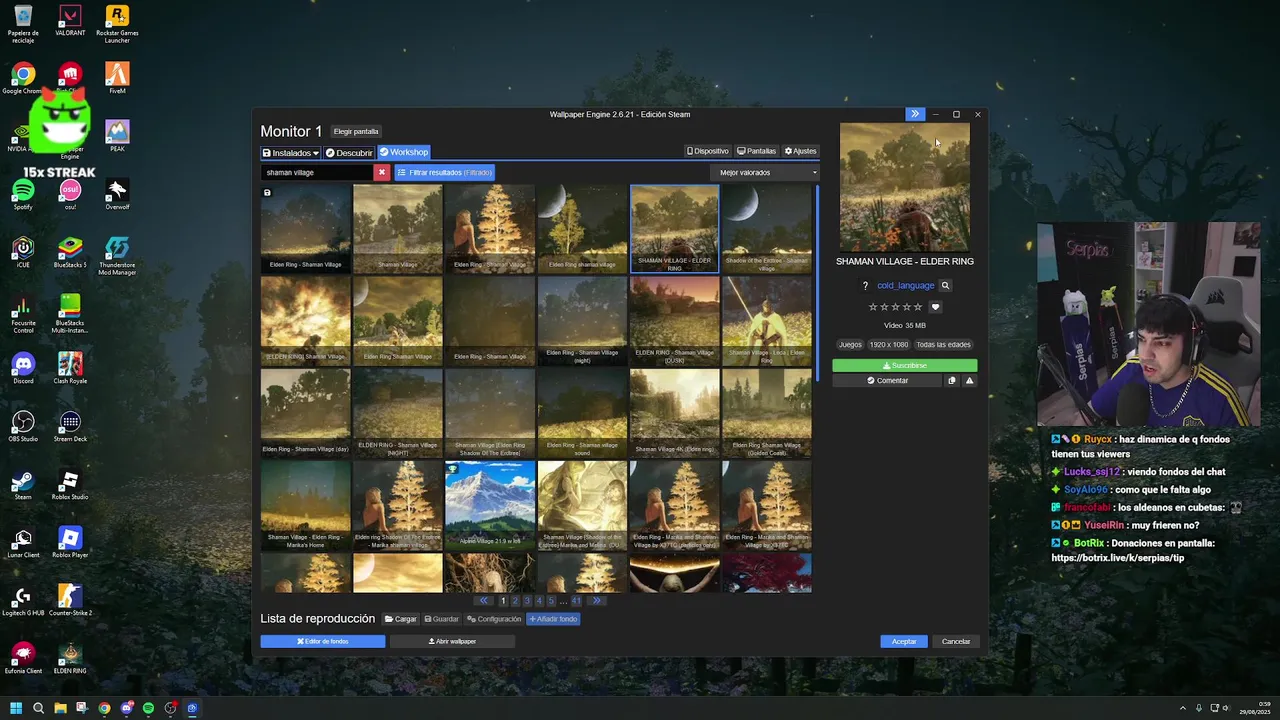Select the Alpine Village thumbnail
Image resolution: width=1280 pixels, height=720 pixels.
(490, 504)
